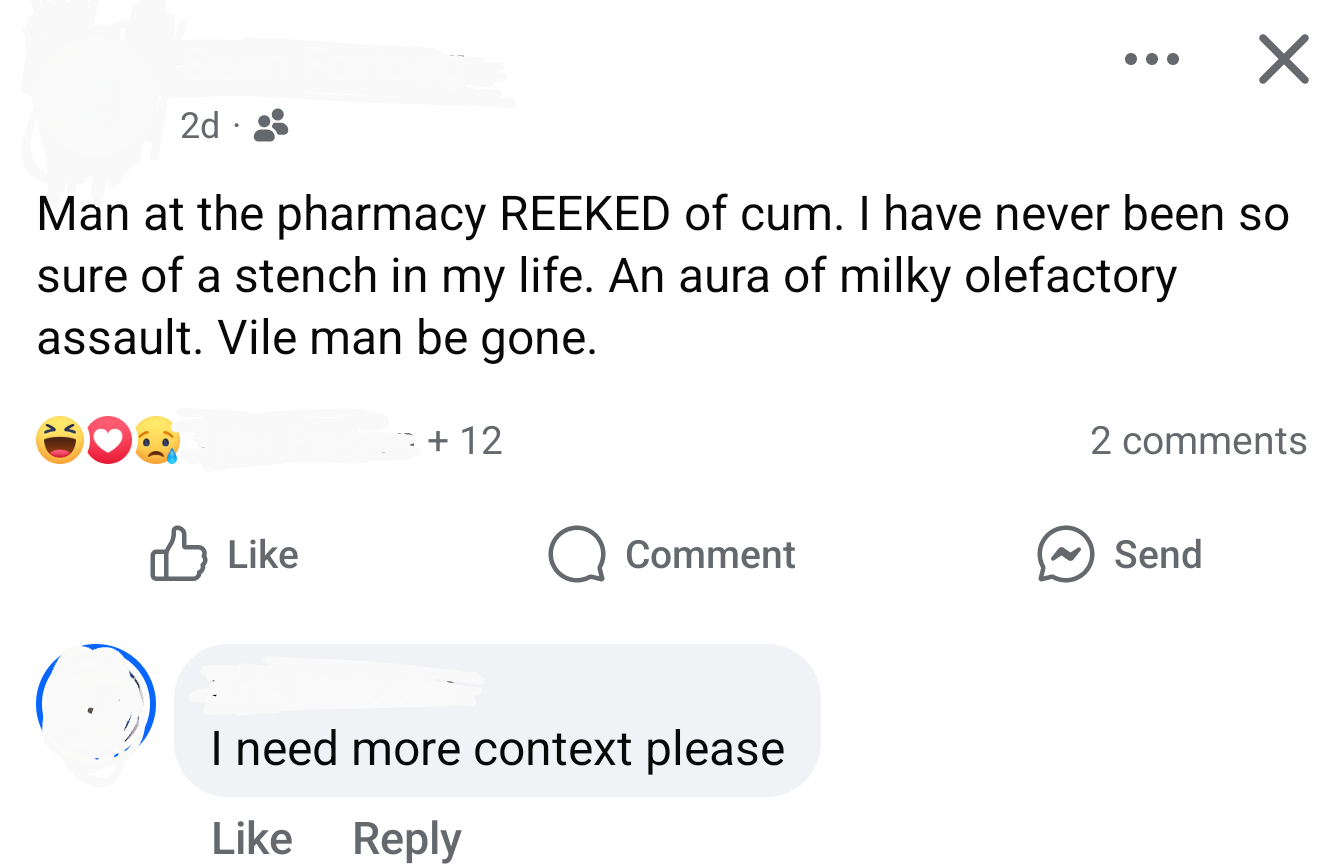The height and width of the screenshot is (868, 1318).
Task: Click the post text about the pharmacy
Action: coord(660,276)
